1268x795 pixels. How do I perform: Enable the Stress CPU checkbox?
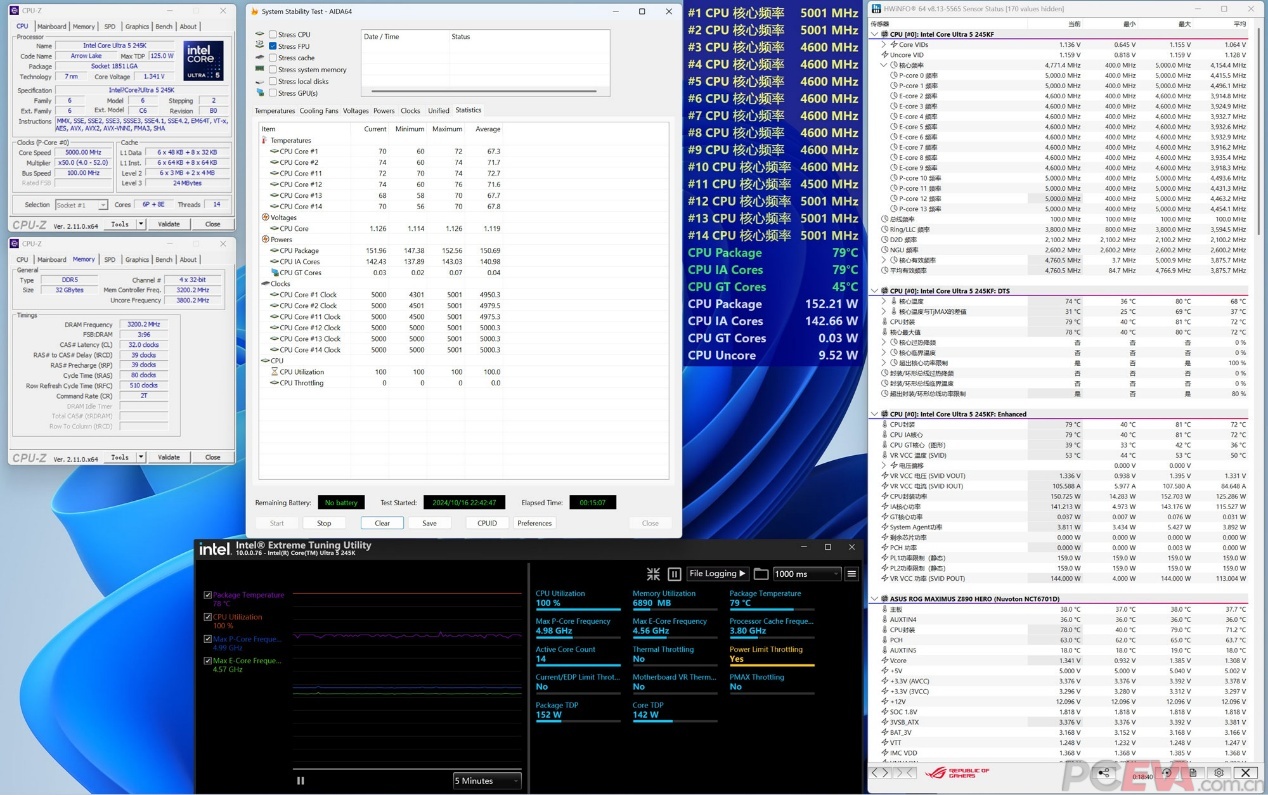(273, 34)
